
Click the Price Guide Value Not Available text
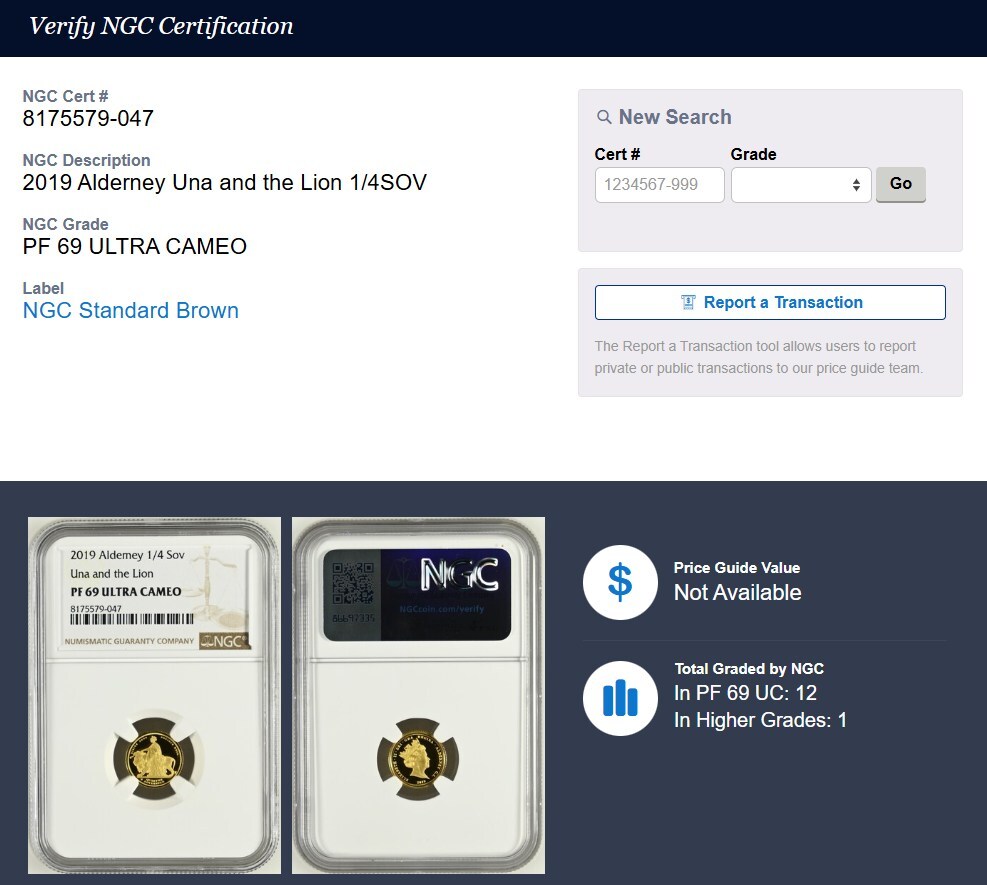tap(737, 592)
